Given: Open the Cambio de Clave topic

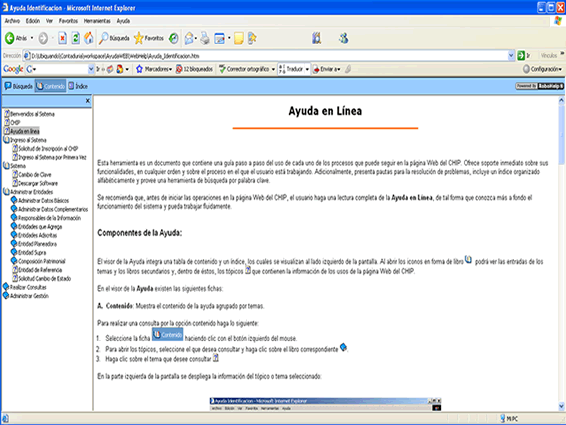Looking at the screenshot, I should [32, 174].
